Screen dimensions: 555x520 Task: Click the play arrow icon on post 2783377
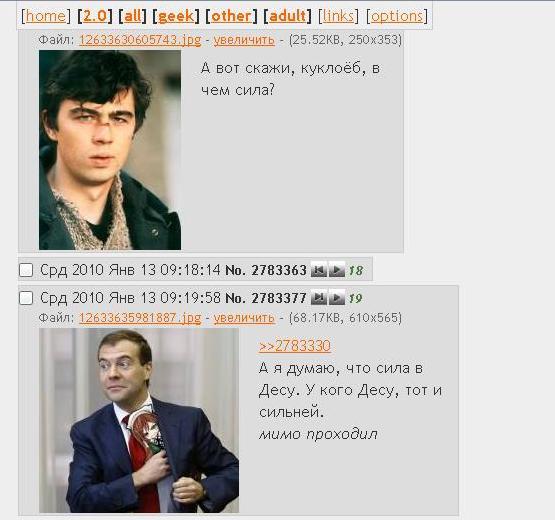[337, 298]
